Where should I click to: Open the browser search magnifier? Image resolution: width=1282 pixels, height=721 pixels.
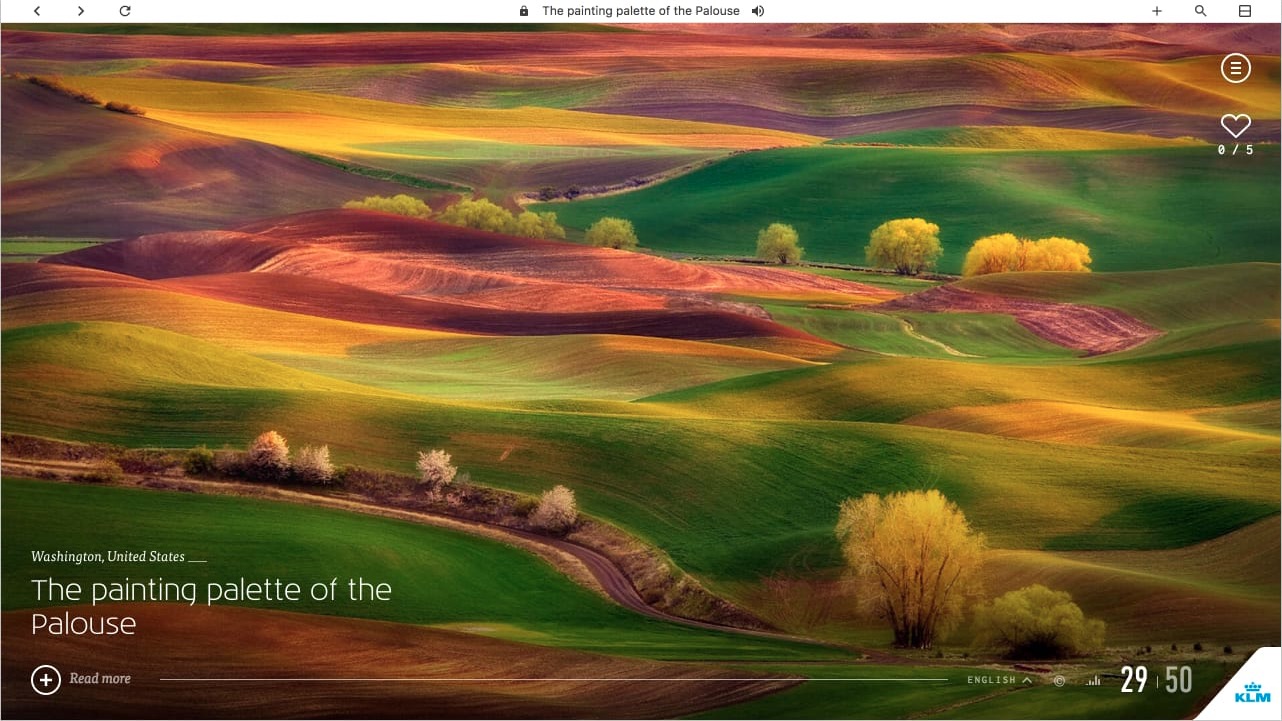(x=1201, y=11)
